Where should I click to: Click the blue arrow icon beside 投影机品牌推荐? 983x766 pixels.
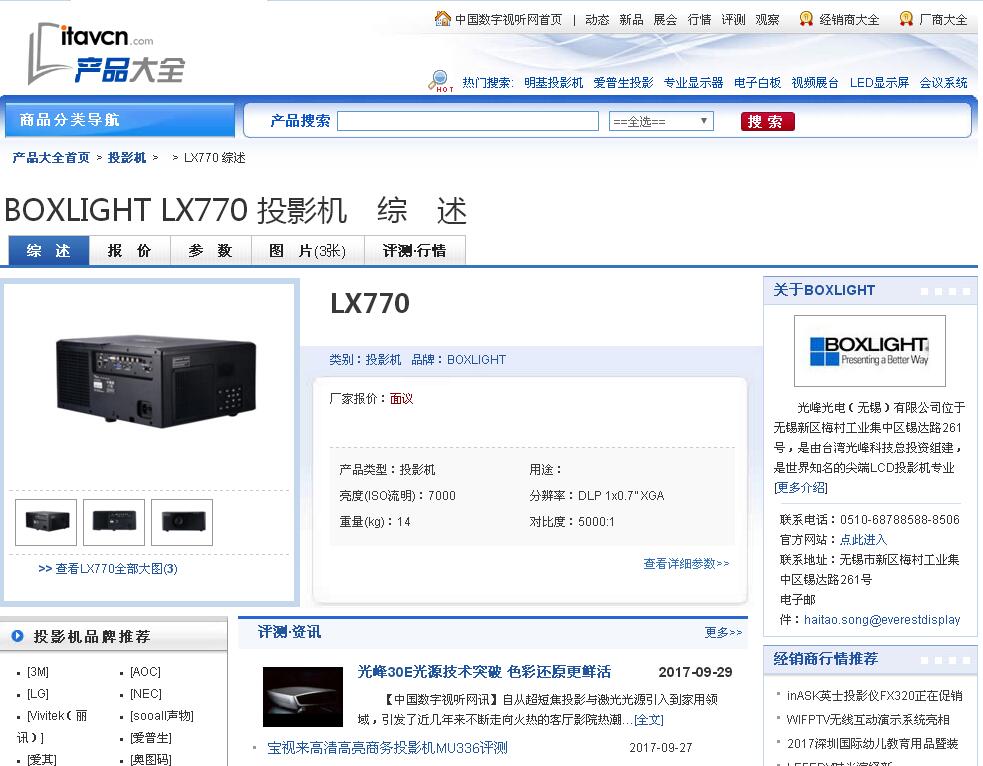coord(18,636)
